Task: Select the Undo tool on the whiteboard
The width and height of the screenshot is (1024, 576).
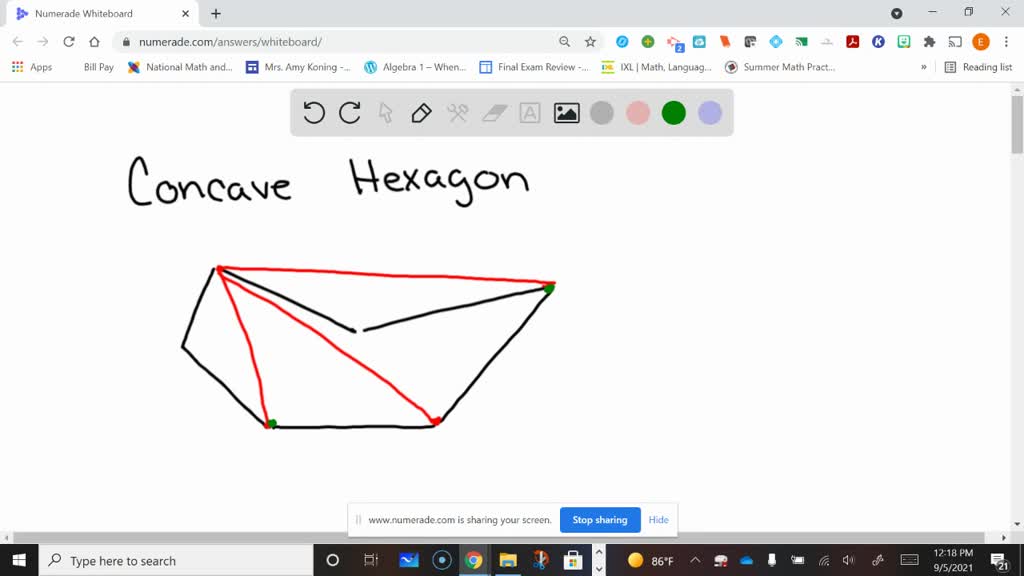Action: pos(314,113)
